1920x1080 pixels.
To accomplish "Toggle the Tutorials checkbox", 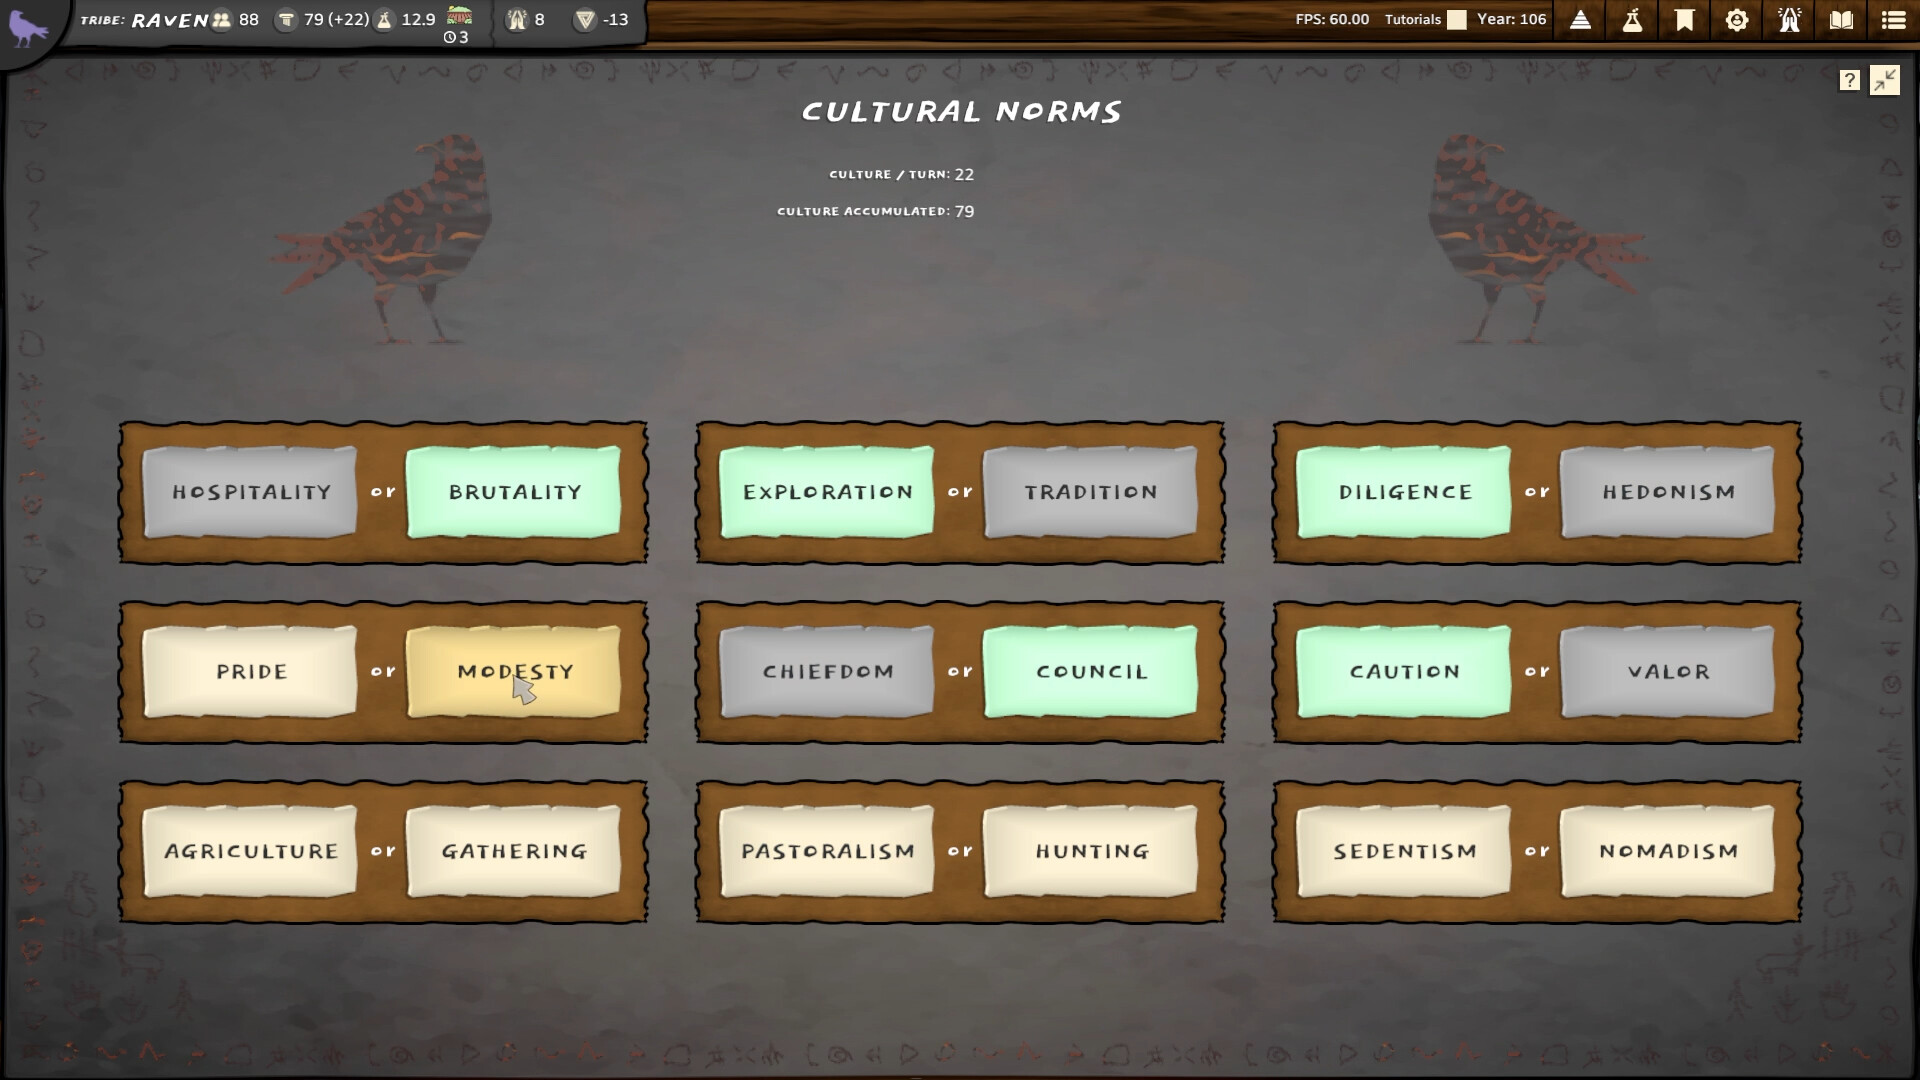I will (x=1457, y=20).
